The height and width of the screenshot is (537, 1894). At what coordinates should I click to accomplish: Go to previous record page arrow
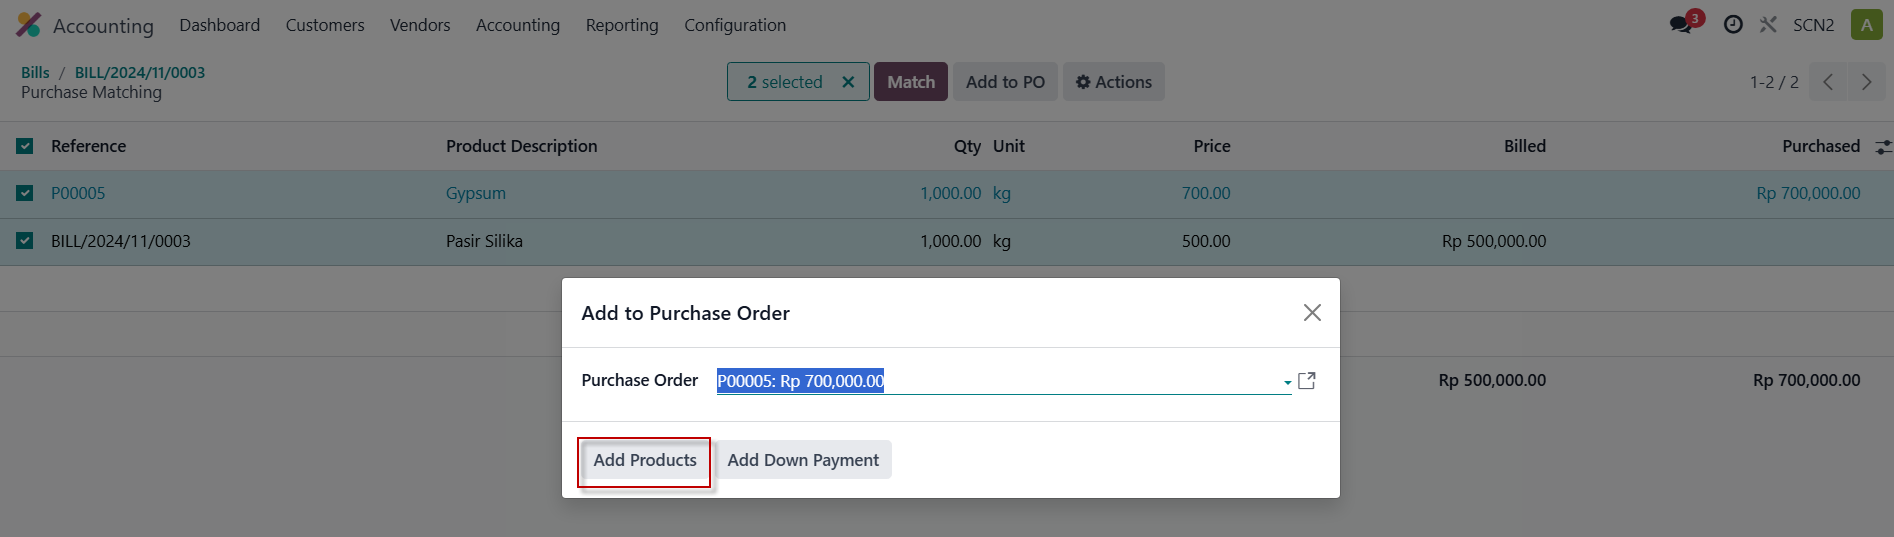point(1828,82)
